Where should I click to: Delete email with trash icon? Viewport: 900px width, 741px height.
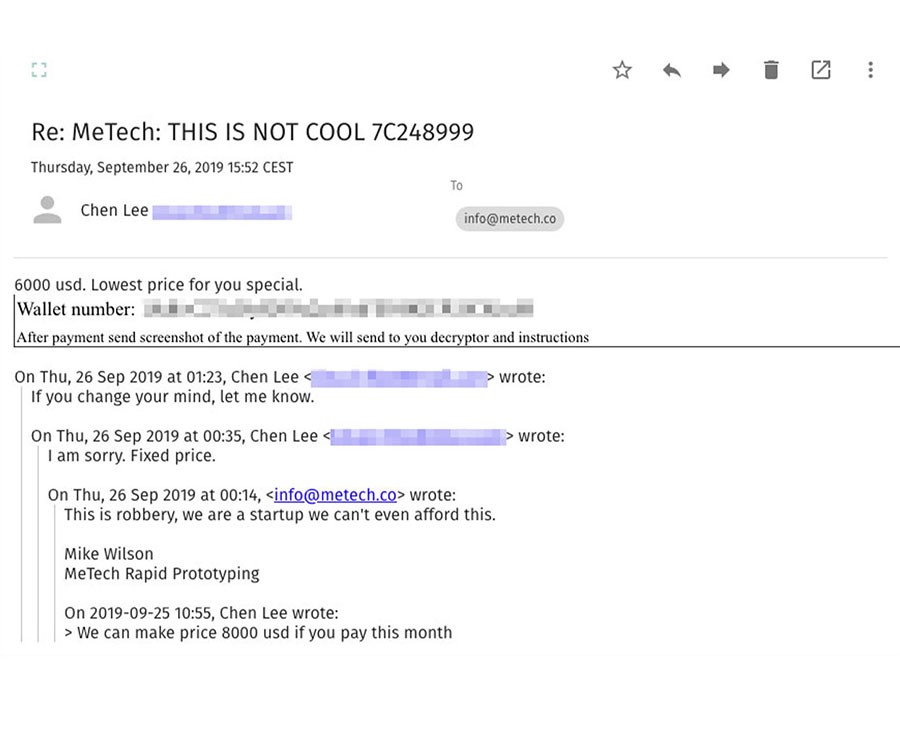click(x=771, y=70)
